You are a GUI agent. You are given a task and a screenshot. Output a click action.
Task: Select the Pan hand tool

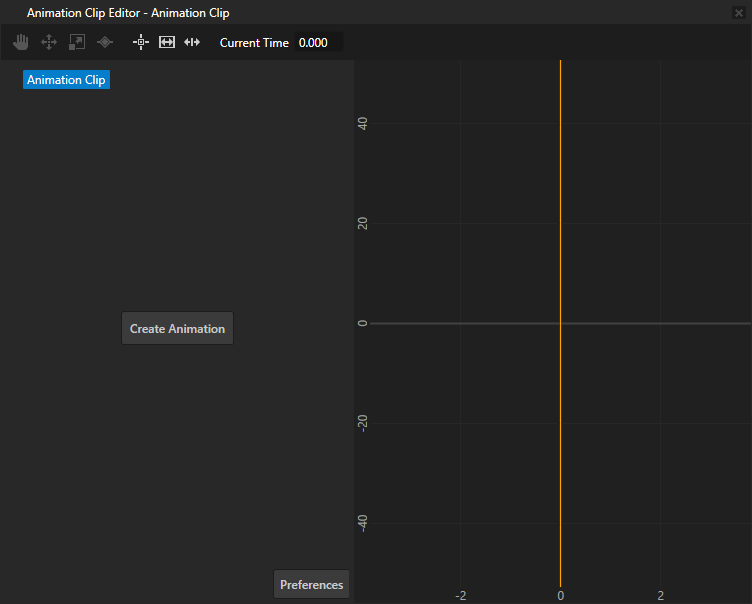pos(20,42)
